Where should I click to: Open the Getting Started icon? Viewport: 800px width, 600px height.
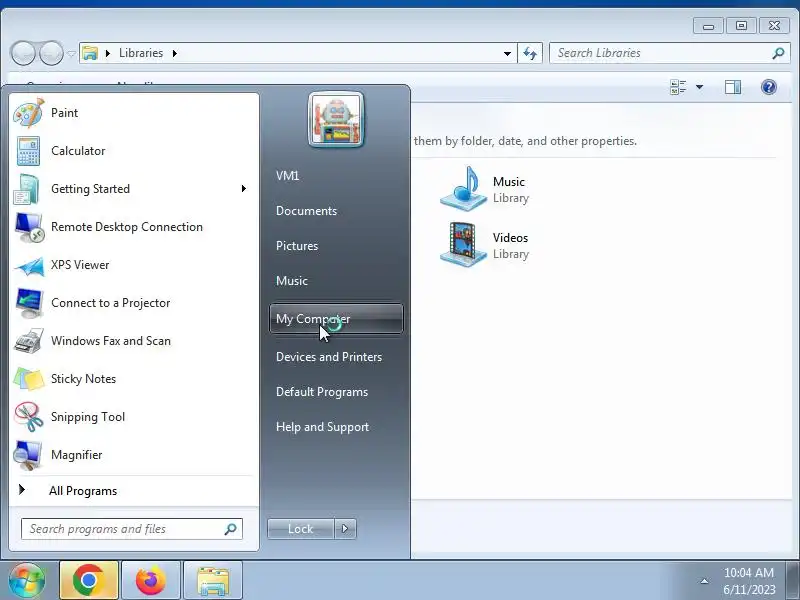pyautogui.click(x=27, y=189)
